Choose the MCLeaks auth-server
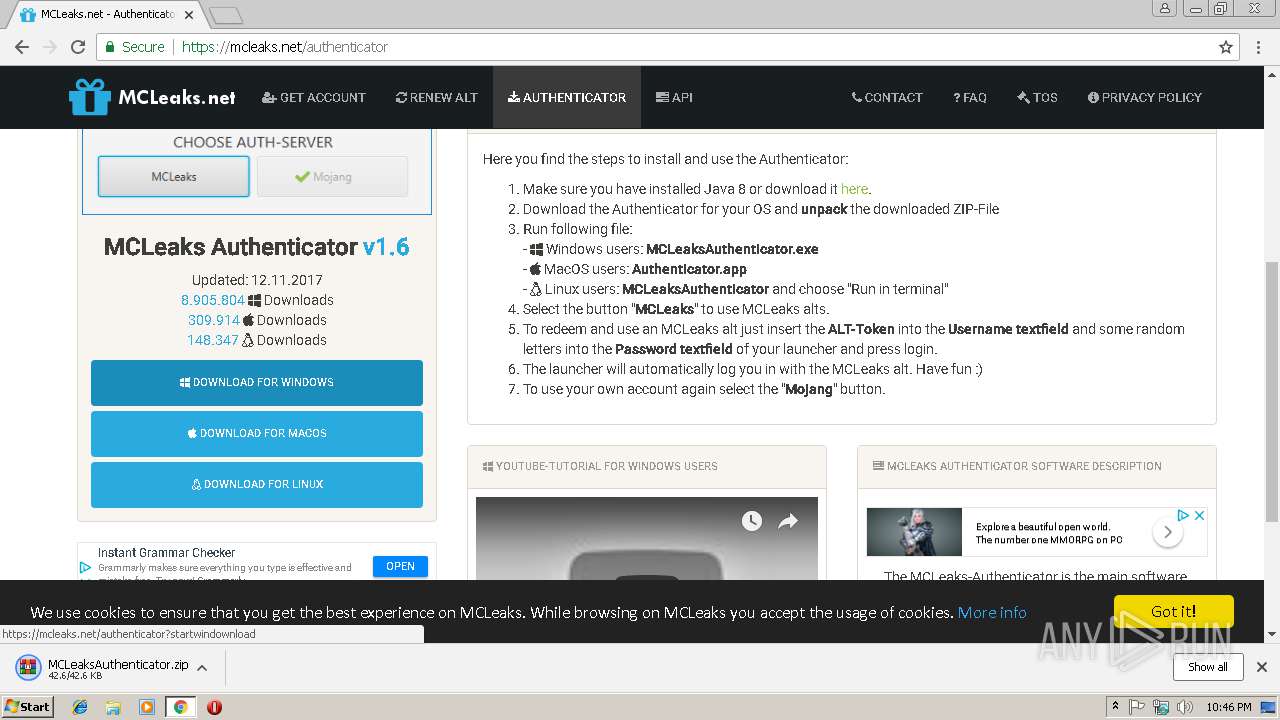 pyautogui.click(x=174, y=177)
